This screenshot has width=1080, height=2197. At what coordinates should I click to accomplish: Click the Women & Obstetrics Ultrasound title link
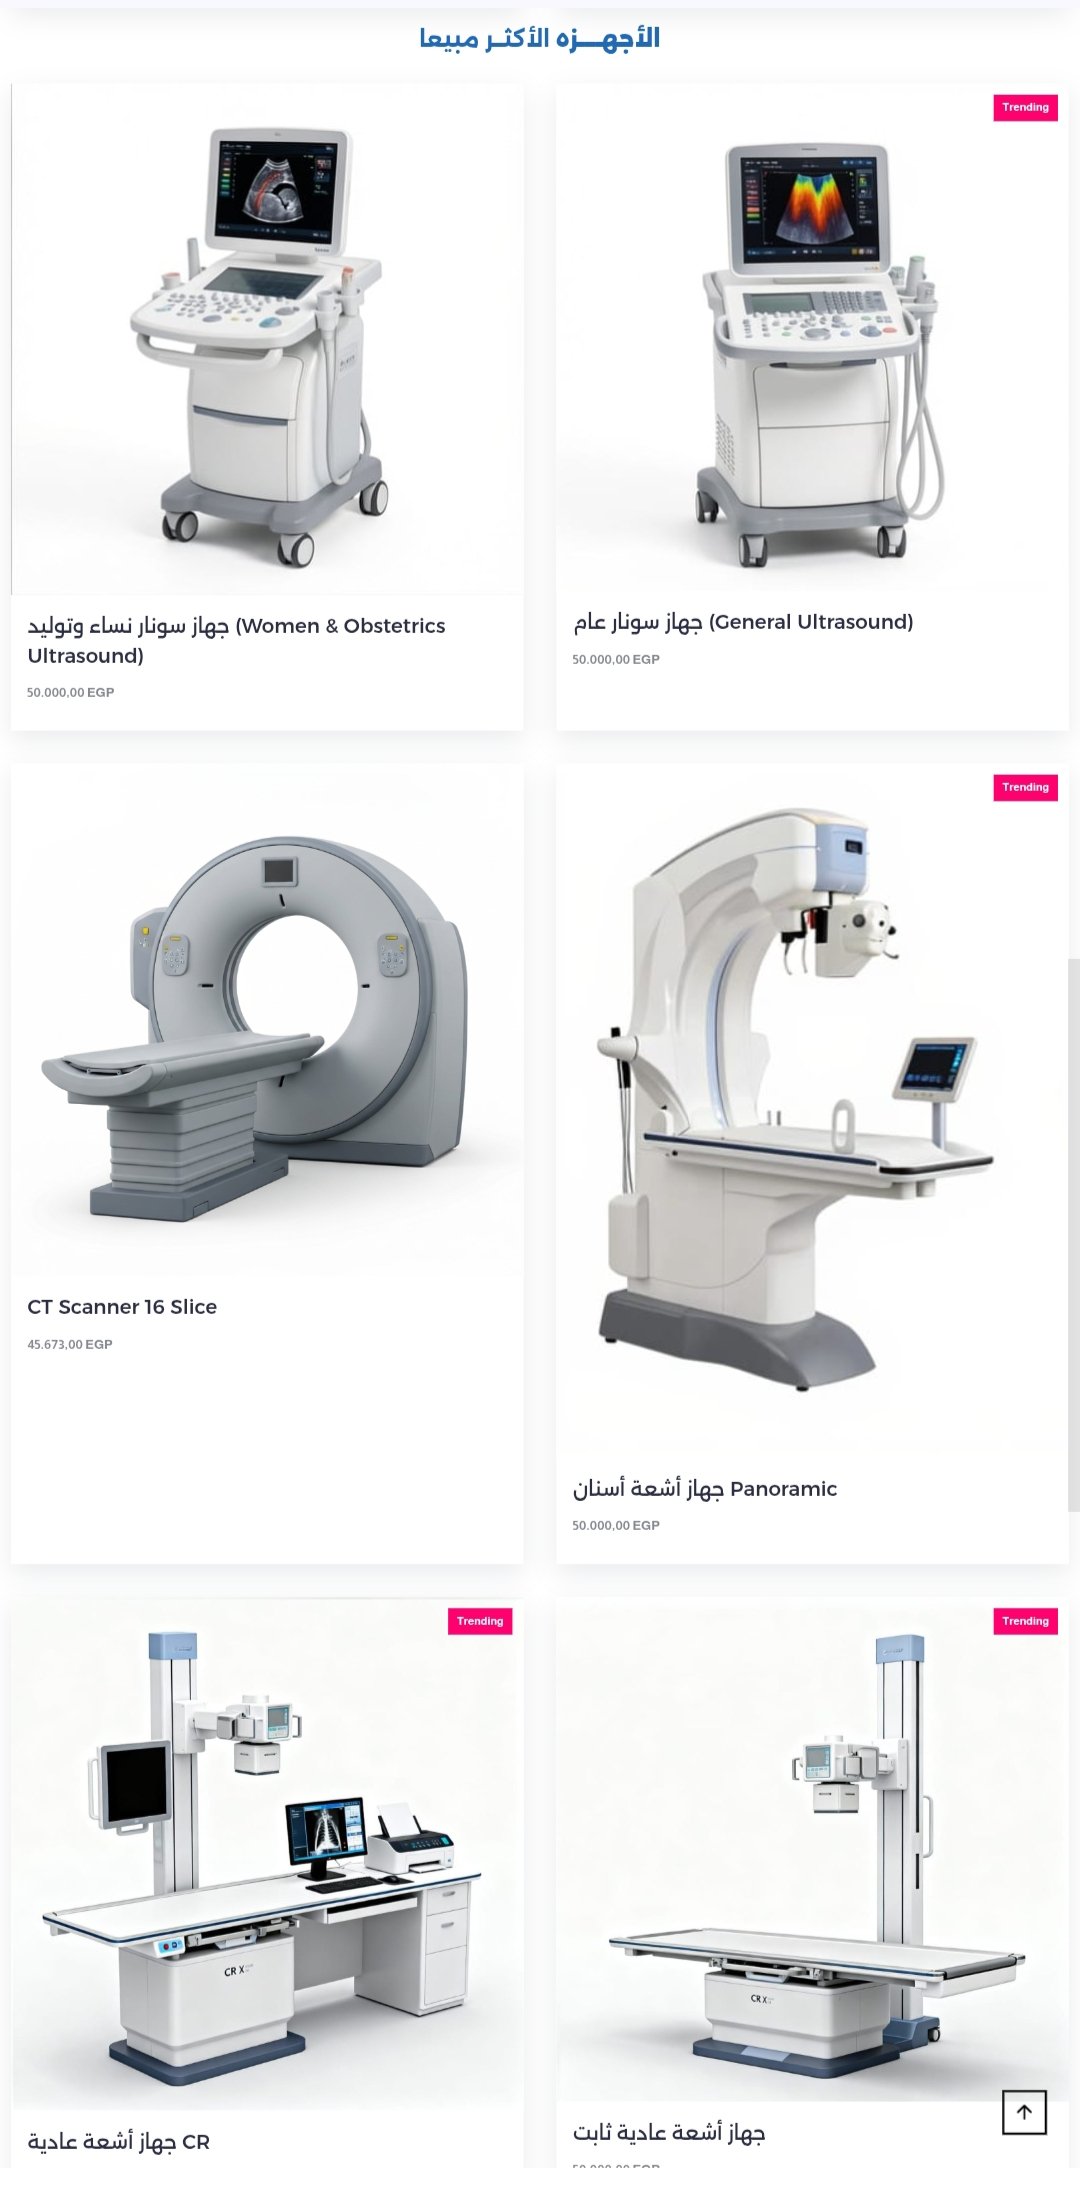(236, 641)
